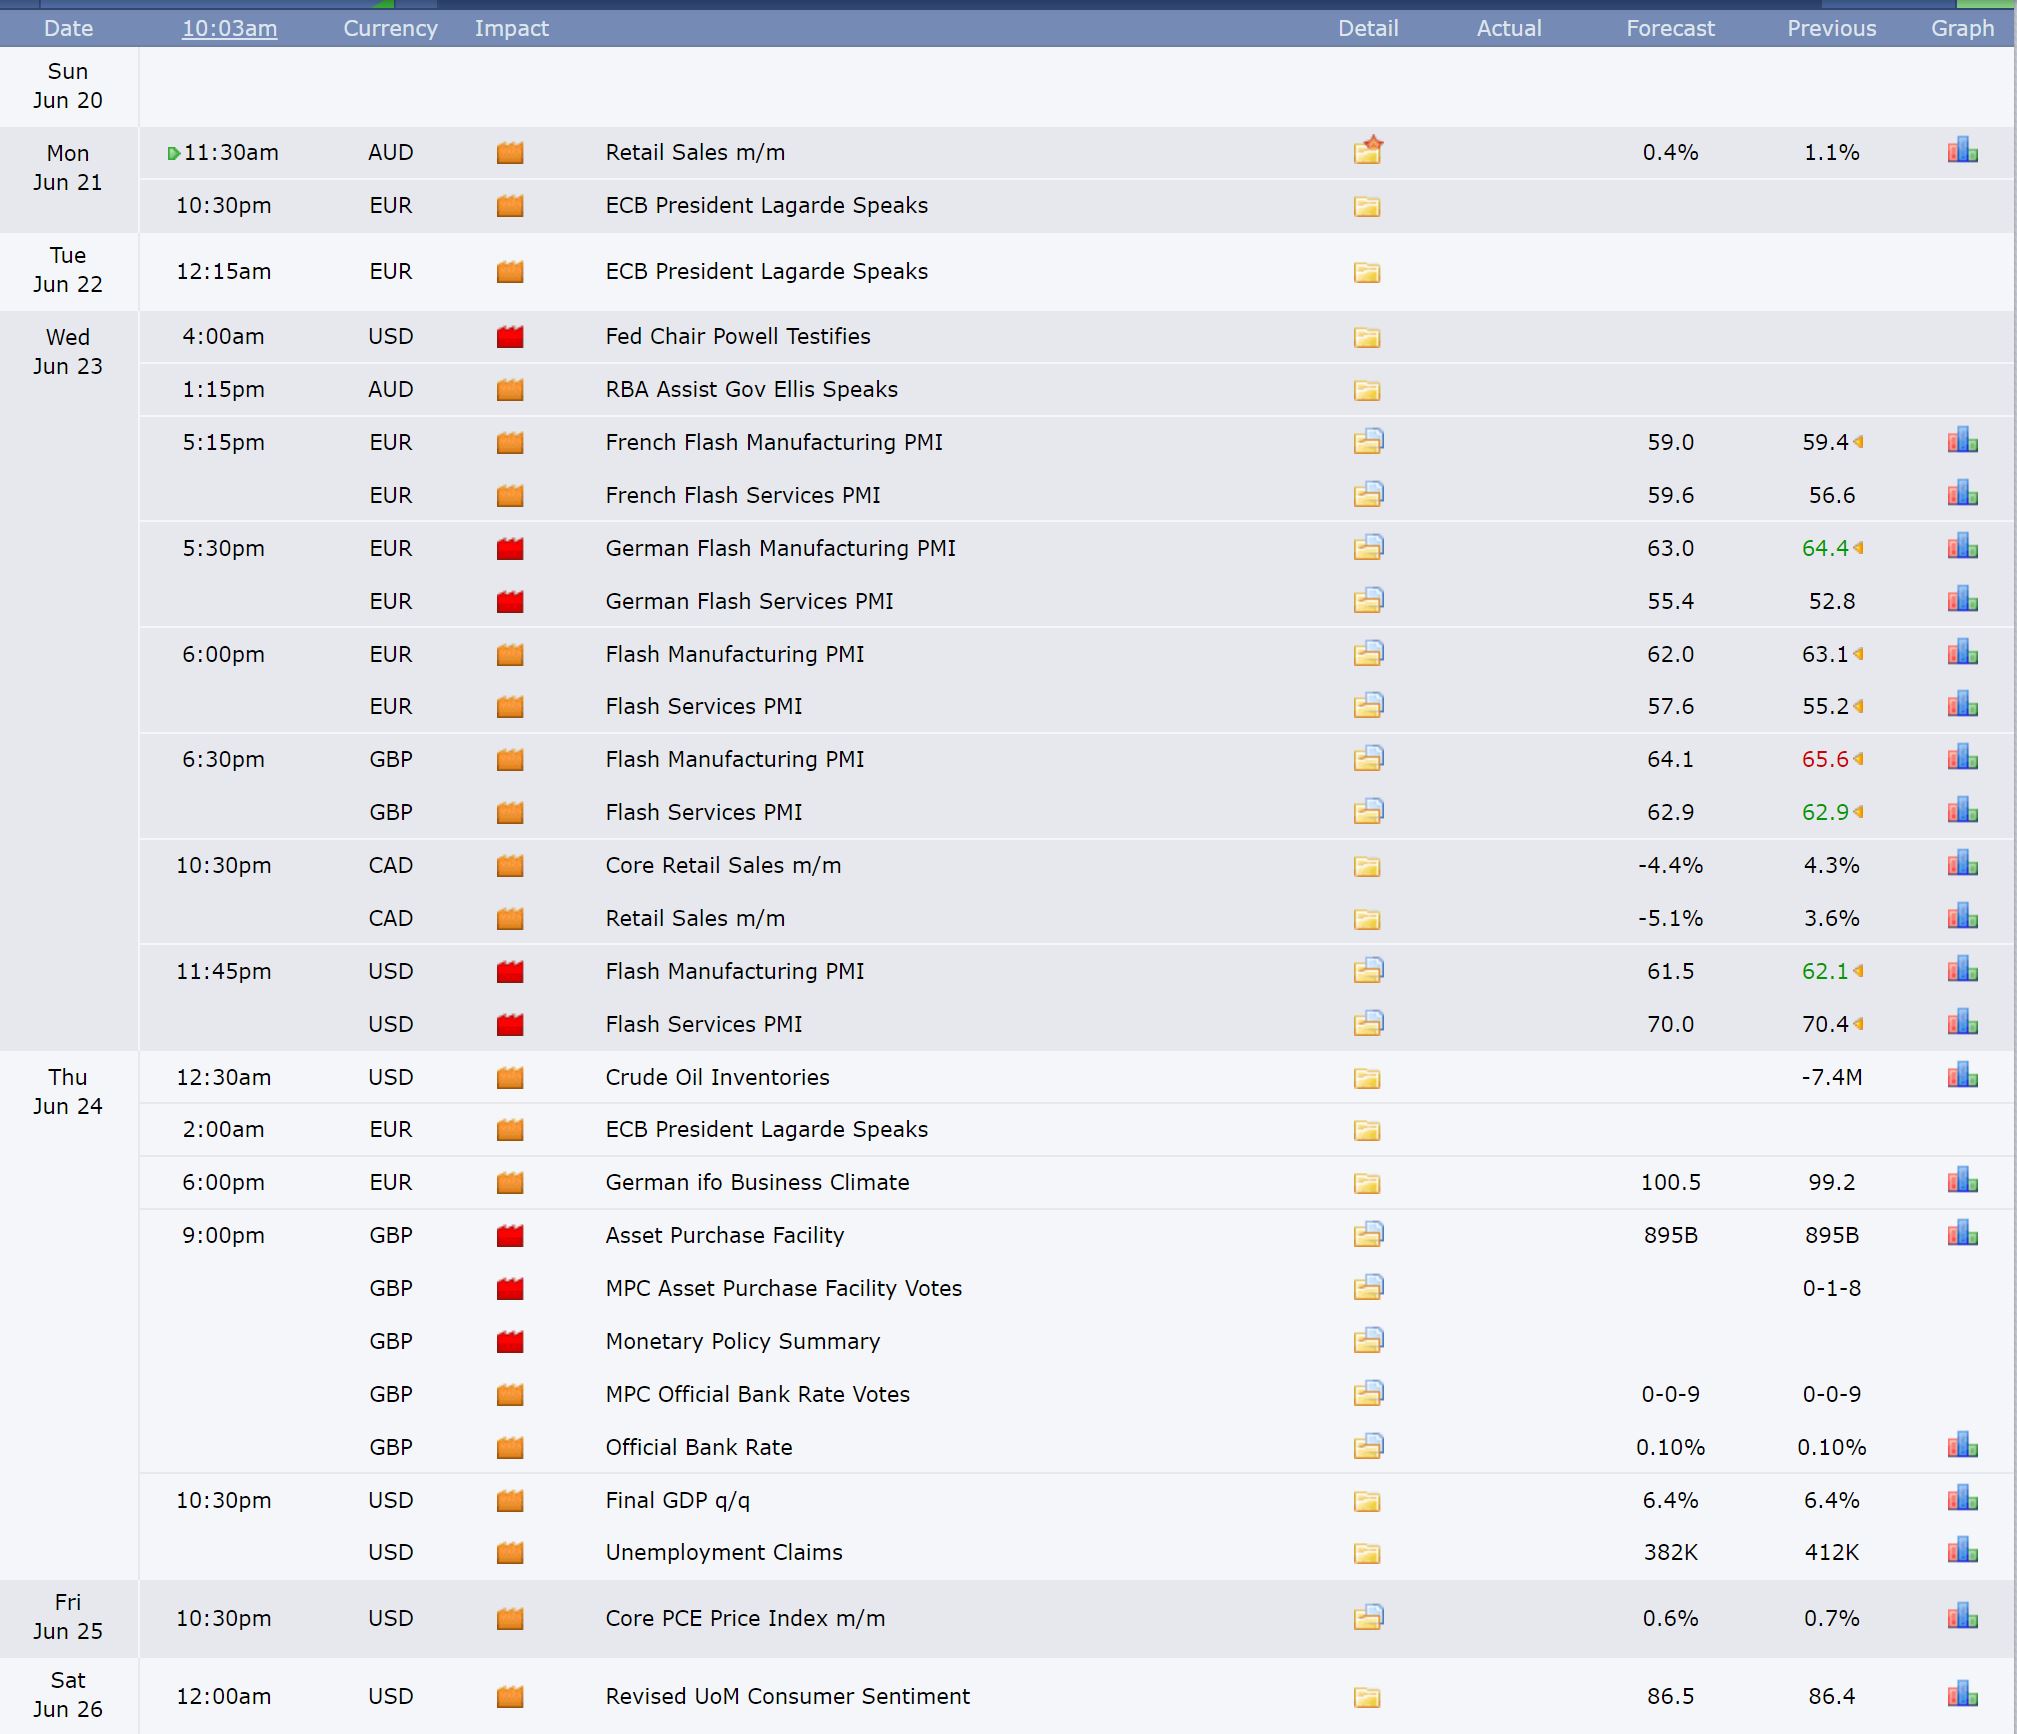Open detail folder for Final GDP q/q
Image resolution: width=2017 pixels, height=1734 pixels.
(x=1367, y=1501)
